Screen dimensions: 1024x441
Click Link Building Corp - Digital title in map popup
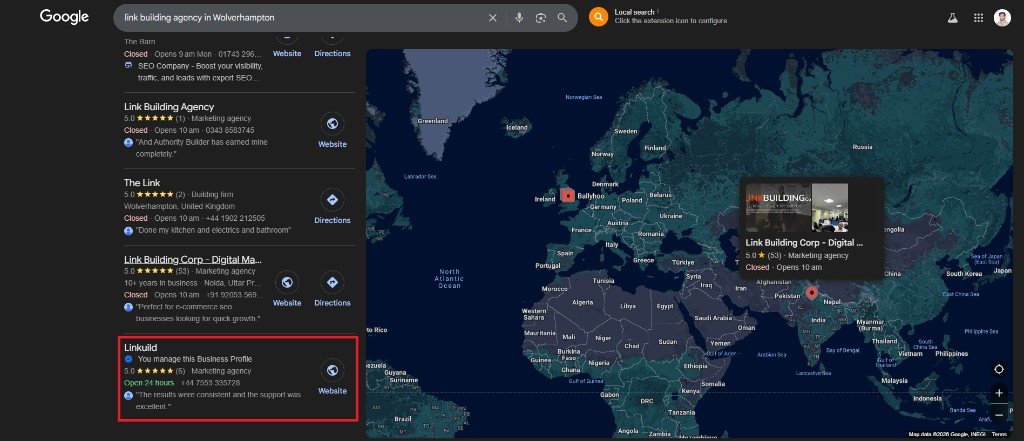click(x=804, y=242)
